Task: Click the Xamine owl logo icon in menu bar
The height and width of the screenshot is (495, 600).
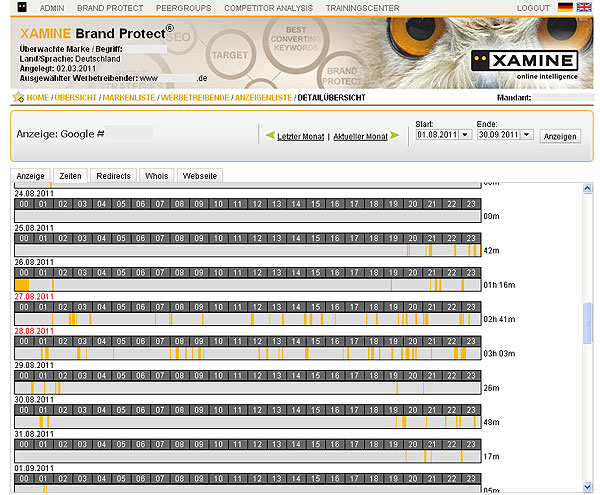Action: [x=22, y=7]
